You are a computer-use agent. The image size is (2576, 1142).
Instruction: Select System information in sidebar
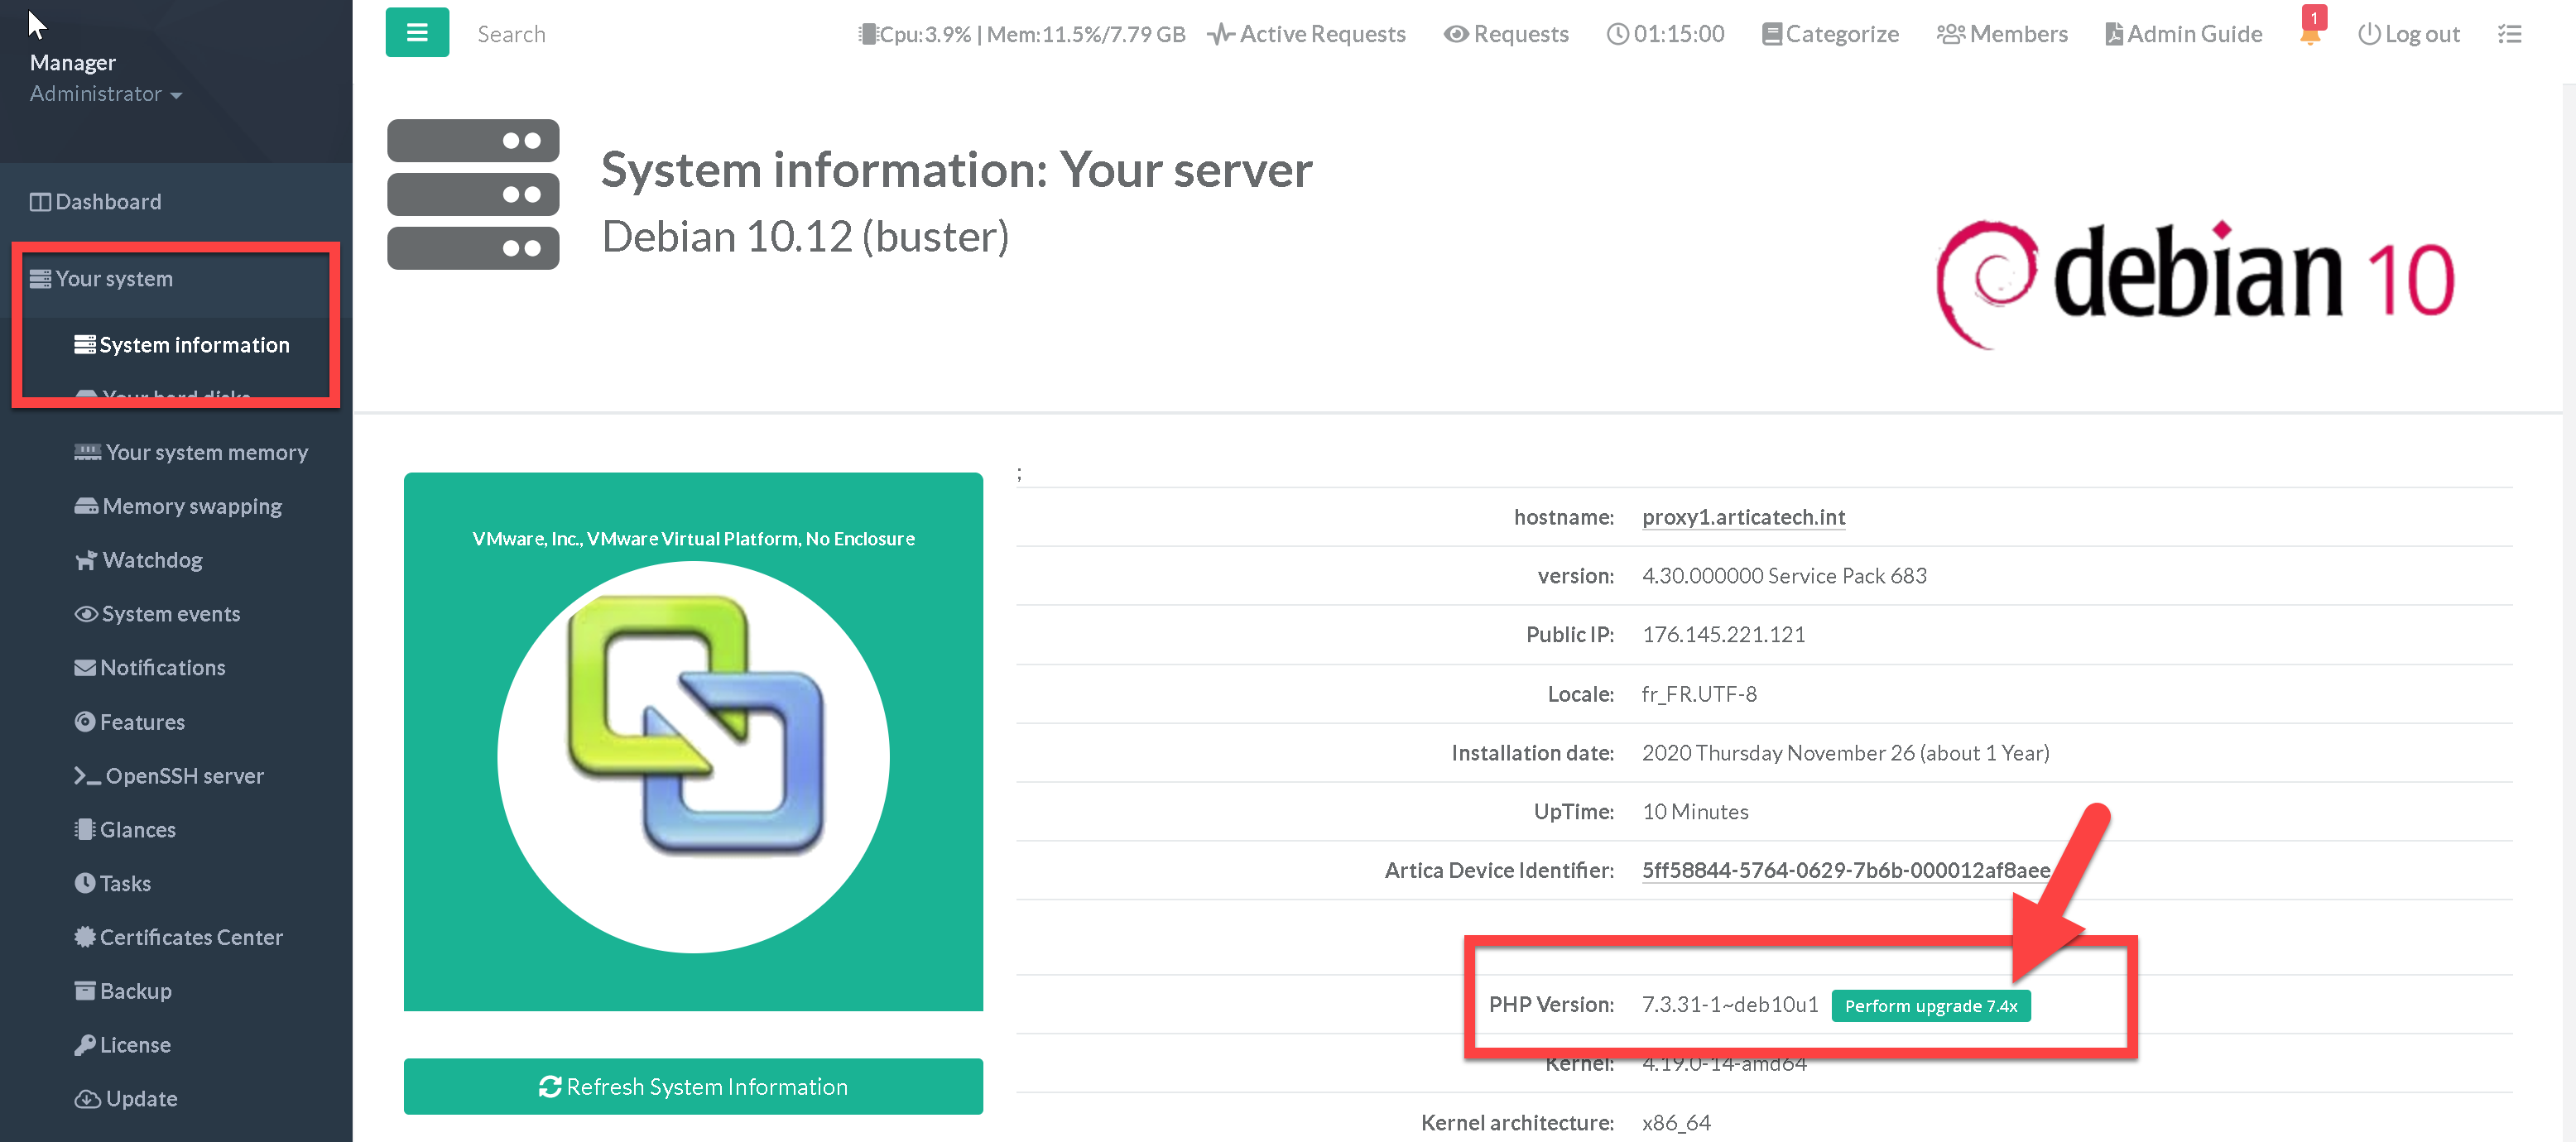click(x=193, y=345)
